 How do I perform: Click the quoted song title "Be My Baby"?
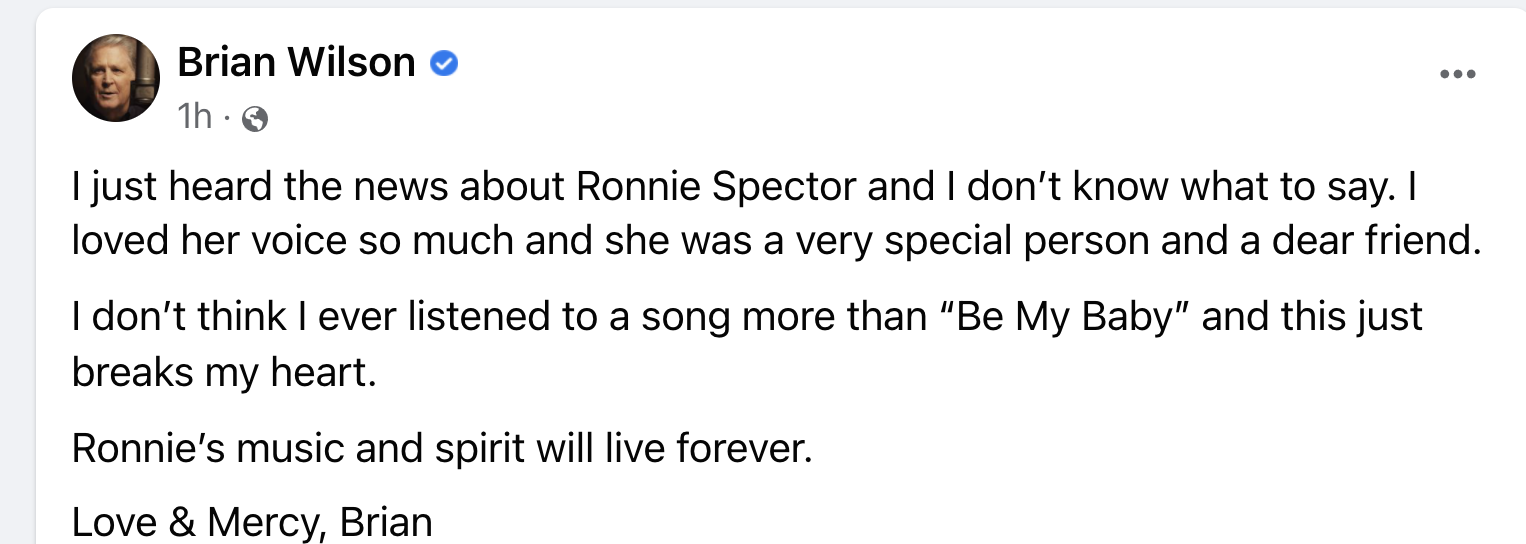pos(1064,318)
